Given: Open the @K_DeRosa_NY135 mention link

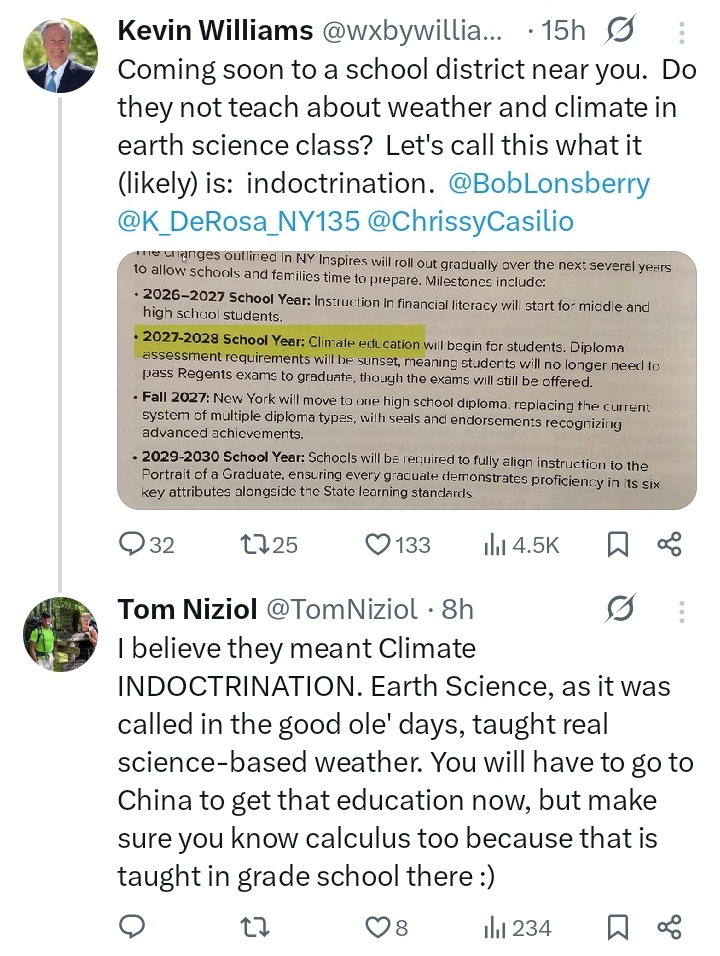Looking at the screenshot, I should pyautogui.click(x=236, y=222).
